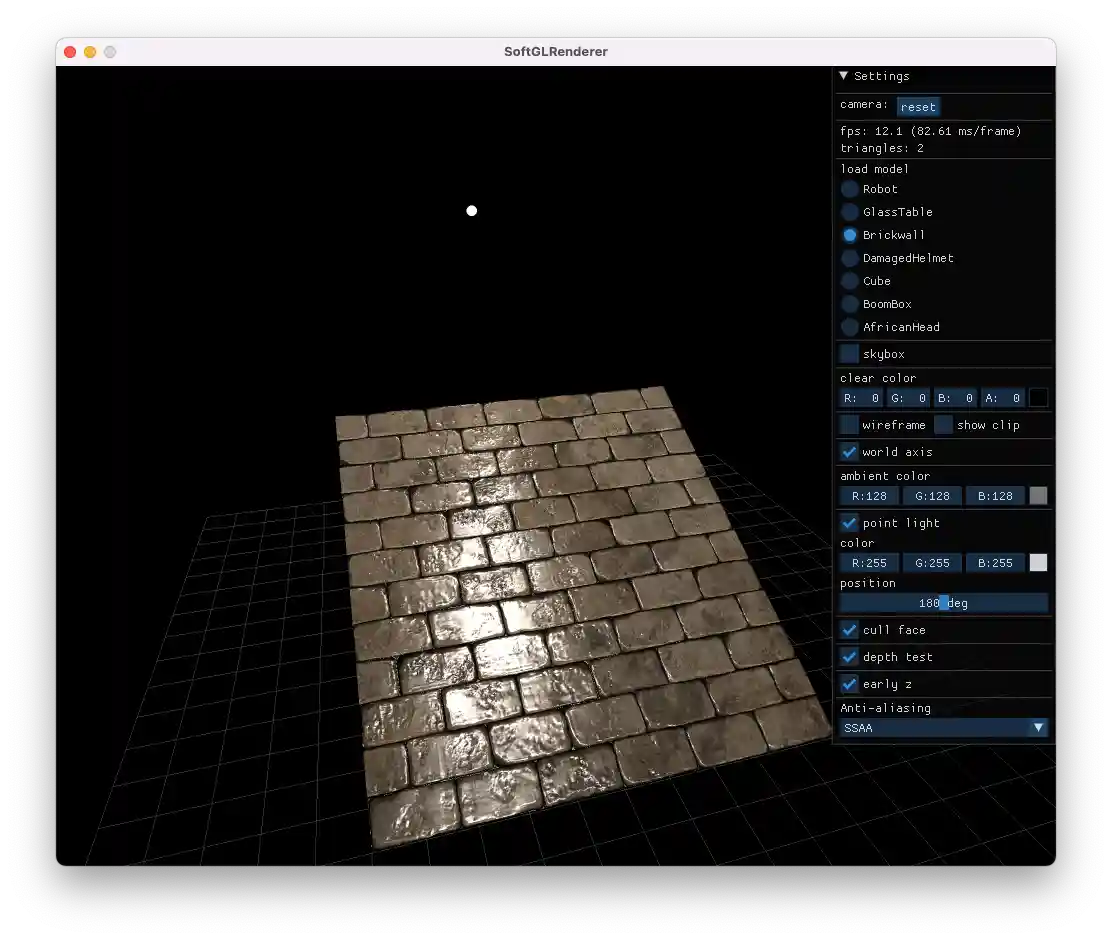
Task: Disable the world axis checkbox
Action: (849, 452)
